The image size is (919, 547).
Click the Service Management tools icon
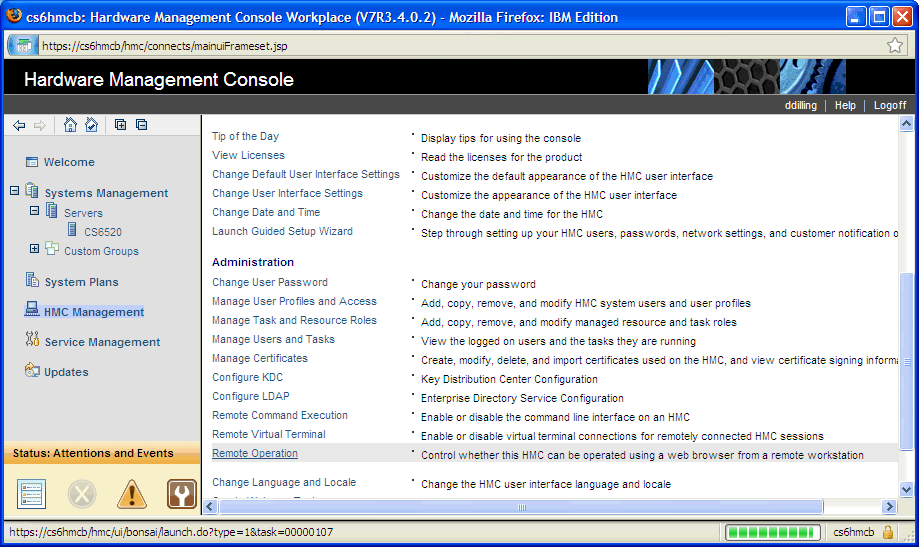click(32, 339)
